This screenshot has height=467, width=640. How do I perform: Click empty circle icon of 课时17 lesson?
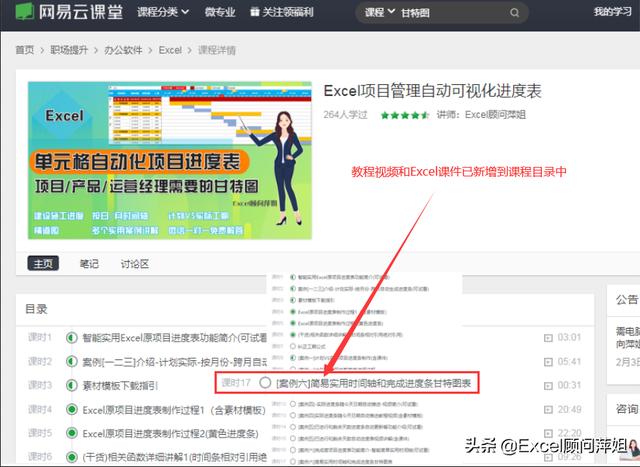click(x=265, y=383)
